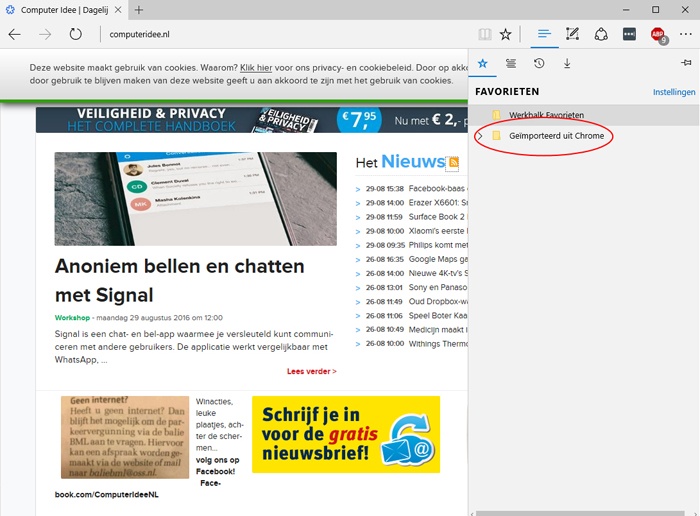Open the Adblock Plus extension icon
This screenshot has height=516, width=700.
click(x=658, y=34)
